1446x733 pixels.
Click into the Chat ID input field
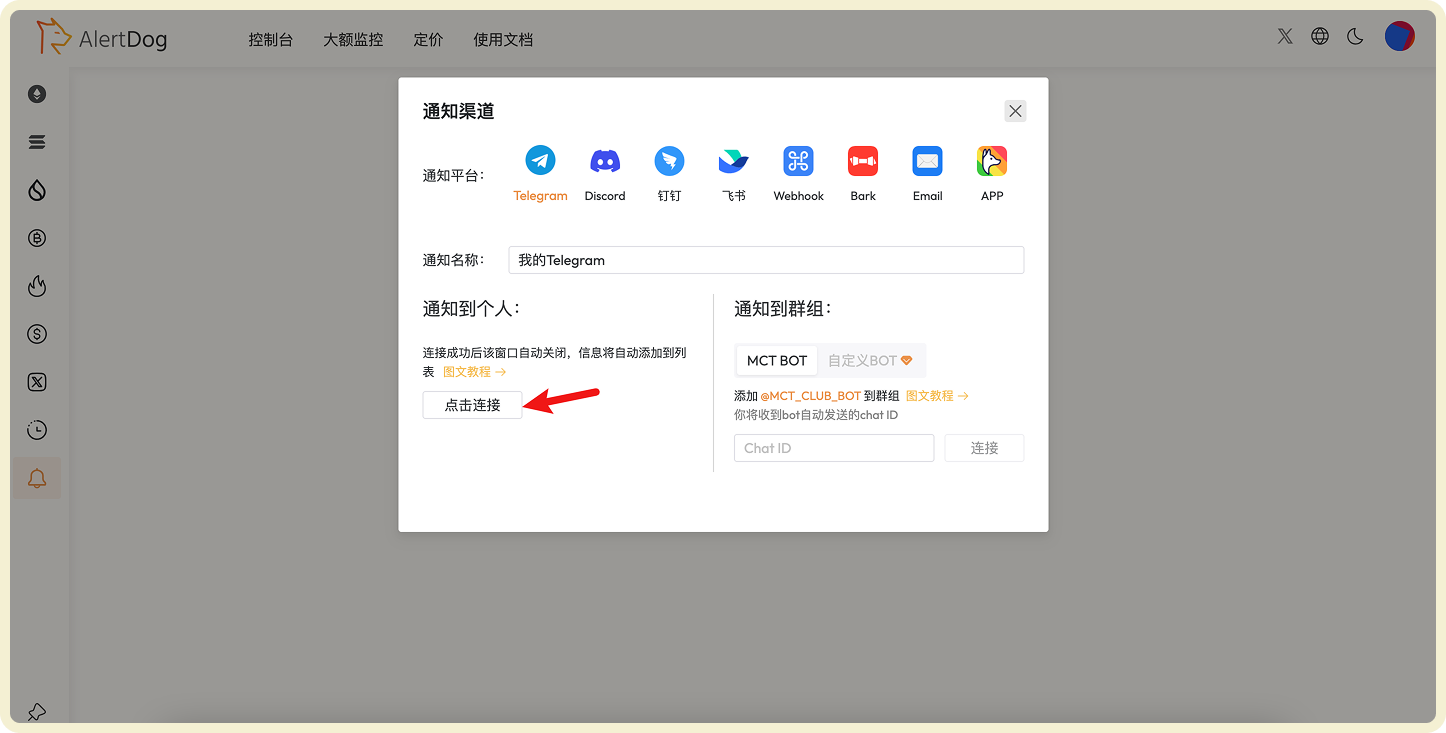coord(833,447)
